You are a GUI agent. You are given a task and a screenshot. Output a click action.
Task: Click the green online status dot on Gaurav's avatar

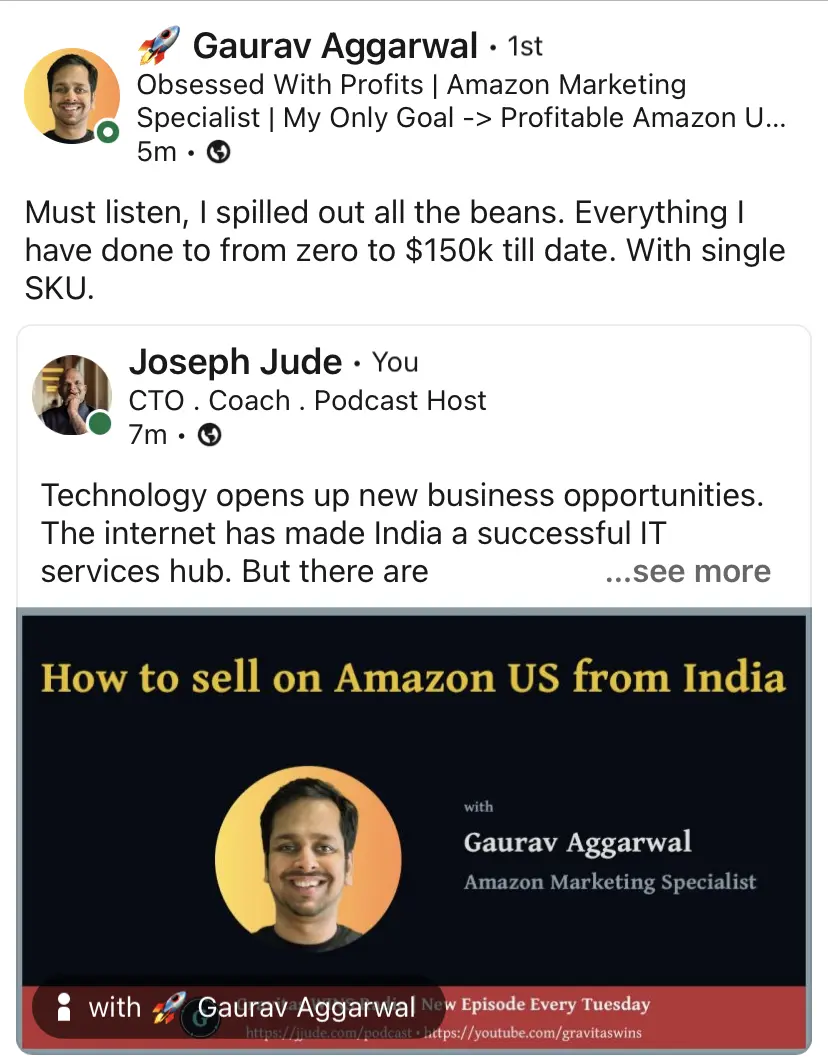pyautogui.click(x=108, y=132)
